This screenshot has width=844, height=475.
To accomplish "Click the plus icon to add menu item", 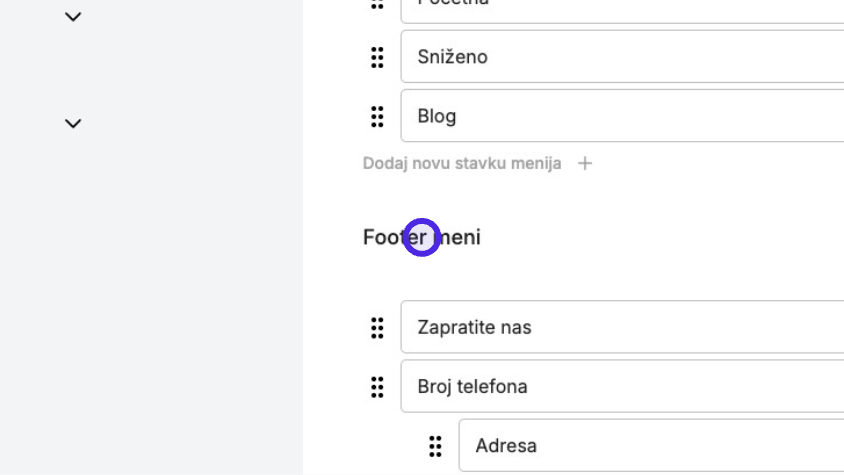I will pyautogui.click(x=585, y=163).
